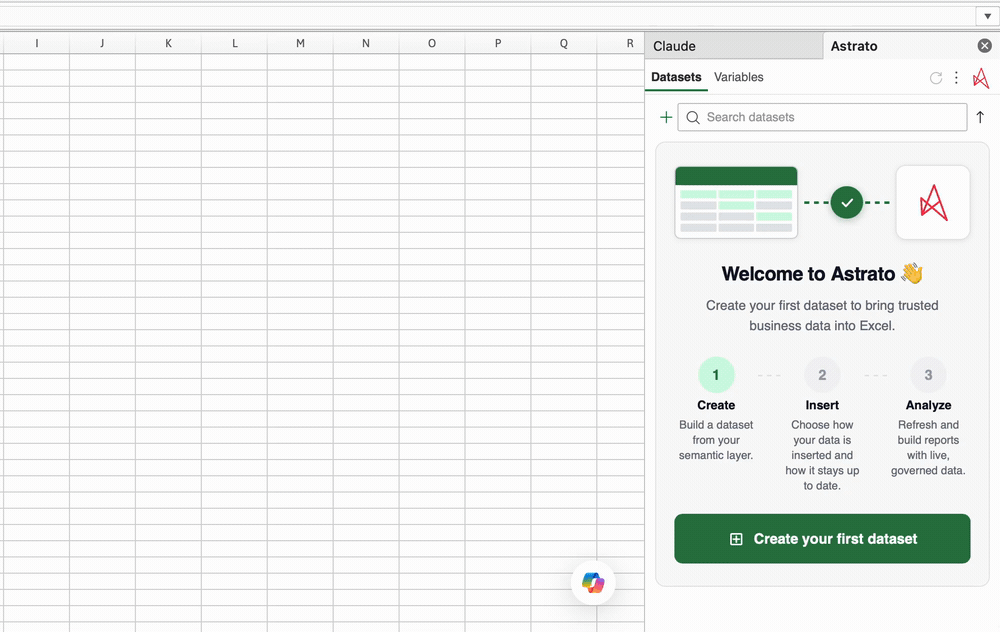Select column J header

click(102, 43)
